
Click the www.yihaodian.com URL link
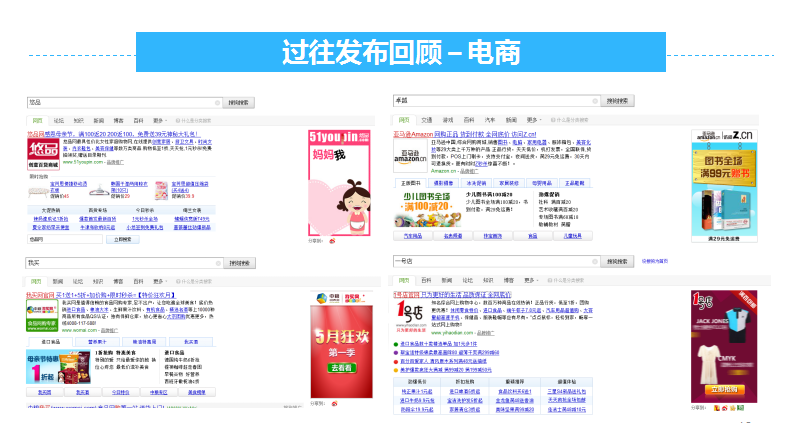[452, 333]
